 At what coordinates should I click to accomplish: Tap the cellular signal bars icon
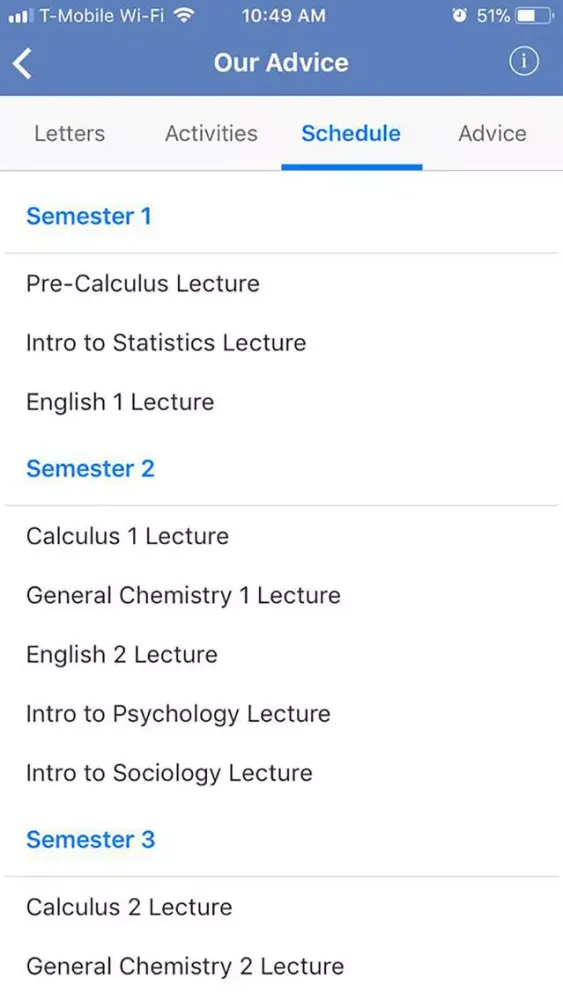tap(20, 15)
